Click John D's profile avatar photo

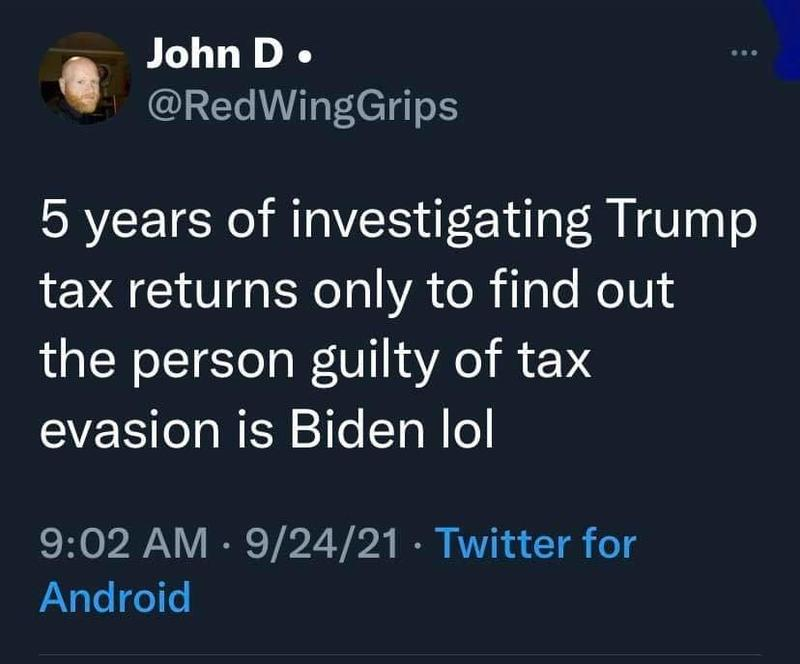tap(81, 82)
